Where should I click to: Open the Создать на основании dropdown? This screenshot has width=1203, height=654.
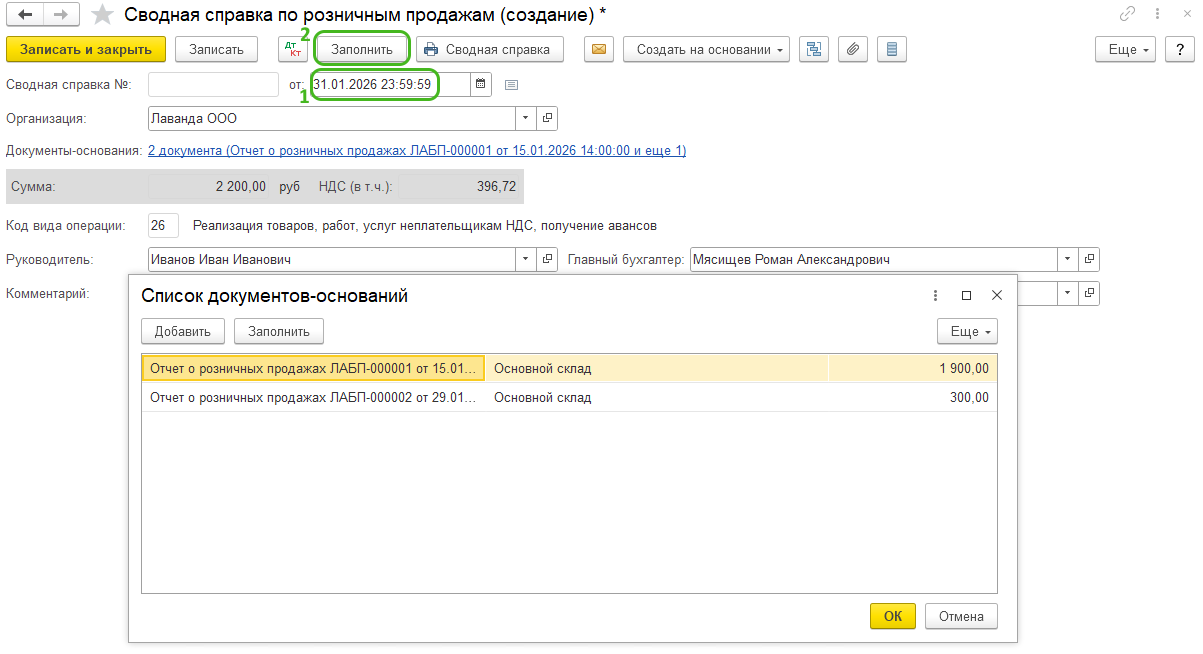[x=706, y=49]
